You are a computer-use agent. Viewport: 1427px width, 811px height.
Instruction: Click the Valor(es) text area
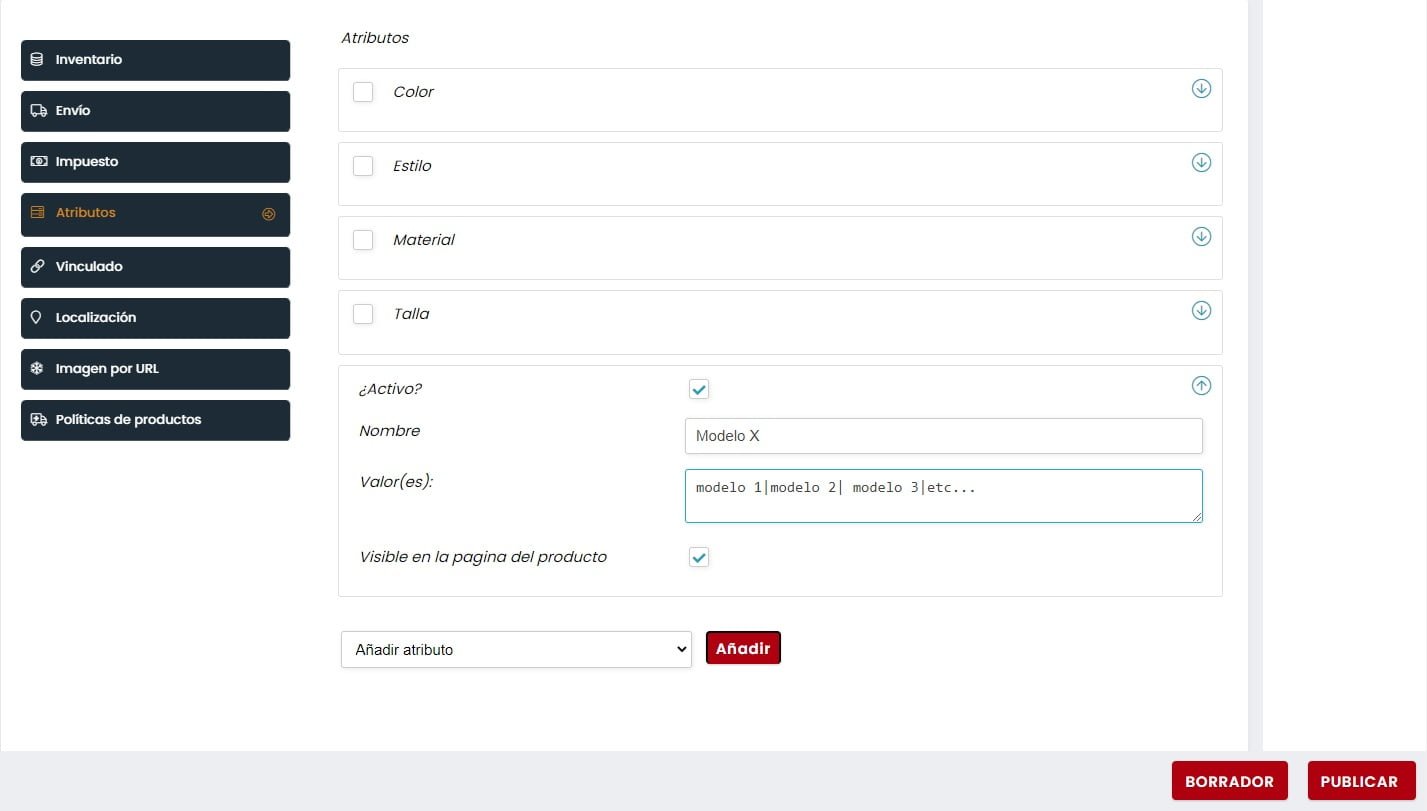coord(943,496)
